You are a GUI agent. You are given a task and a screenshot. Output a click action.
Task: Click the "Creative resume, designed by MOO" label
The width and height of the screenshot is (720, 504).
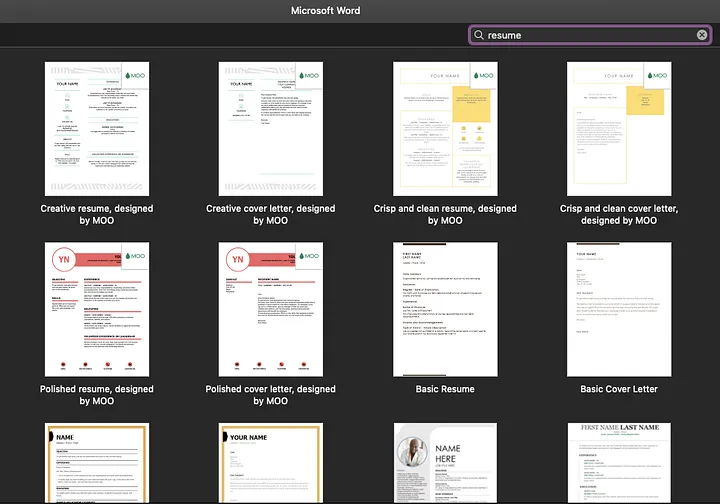(x=97, y=214)
